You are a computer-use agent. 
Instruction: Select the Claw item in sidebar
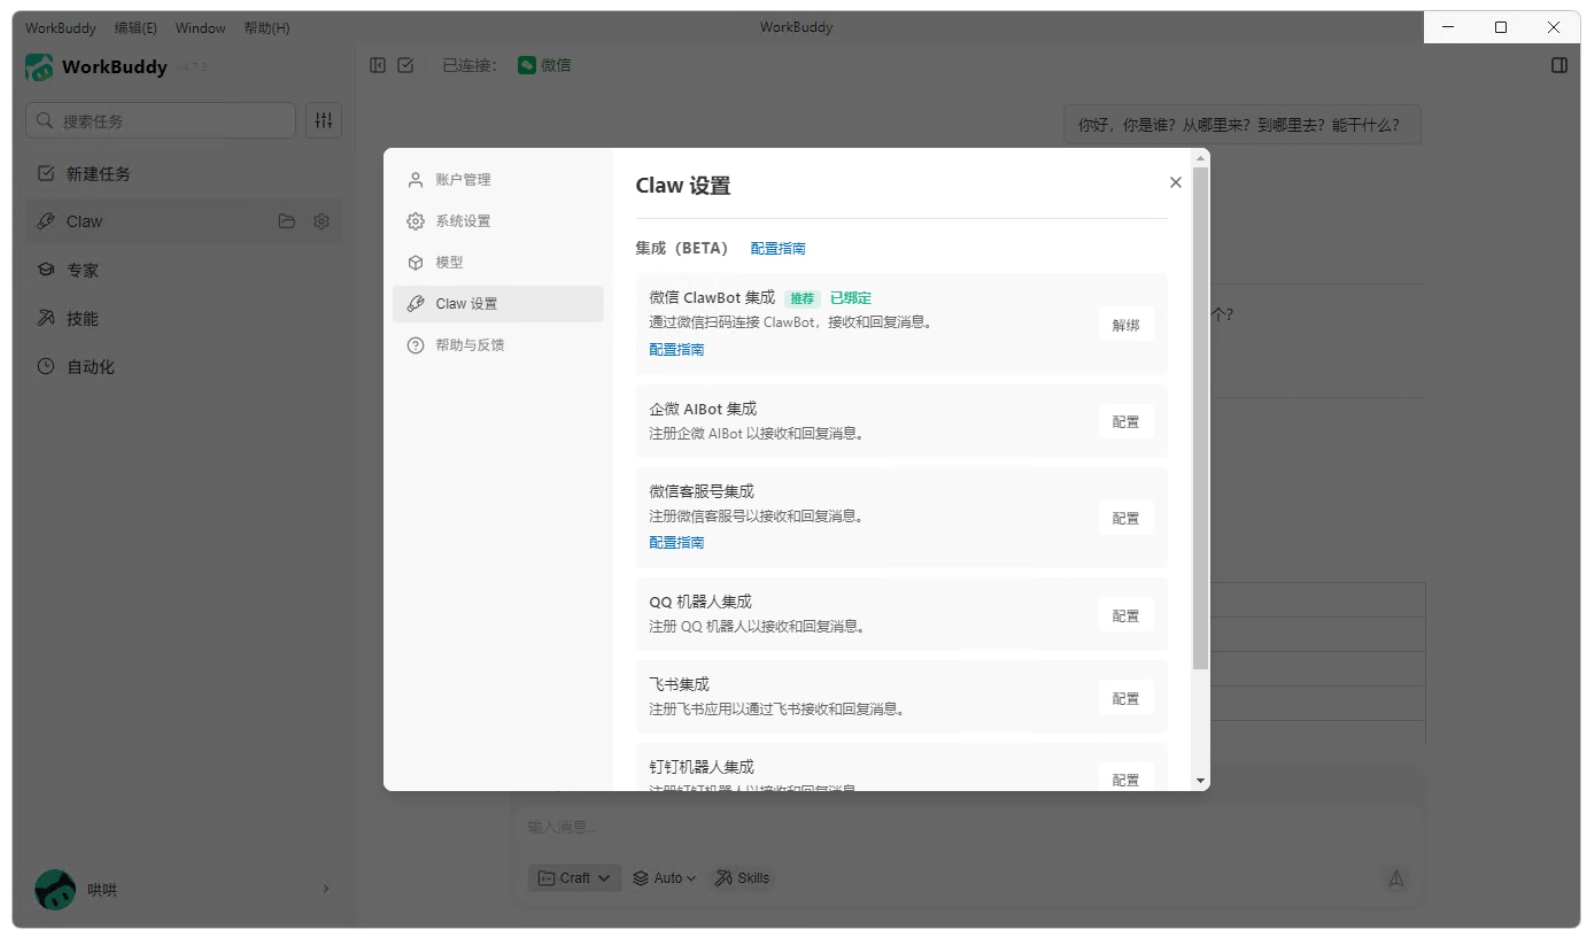[184, 221]
